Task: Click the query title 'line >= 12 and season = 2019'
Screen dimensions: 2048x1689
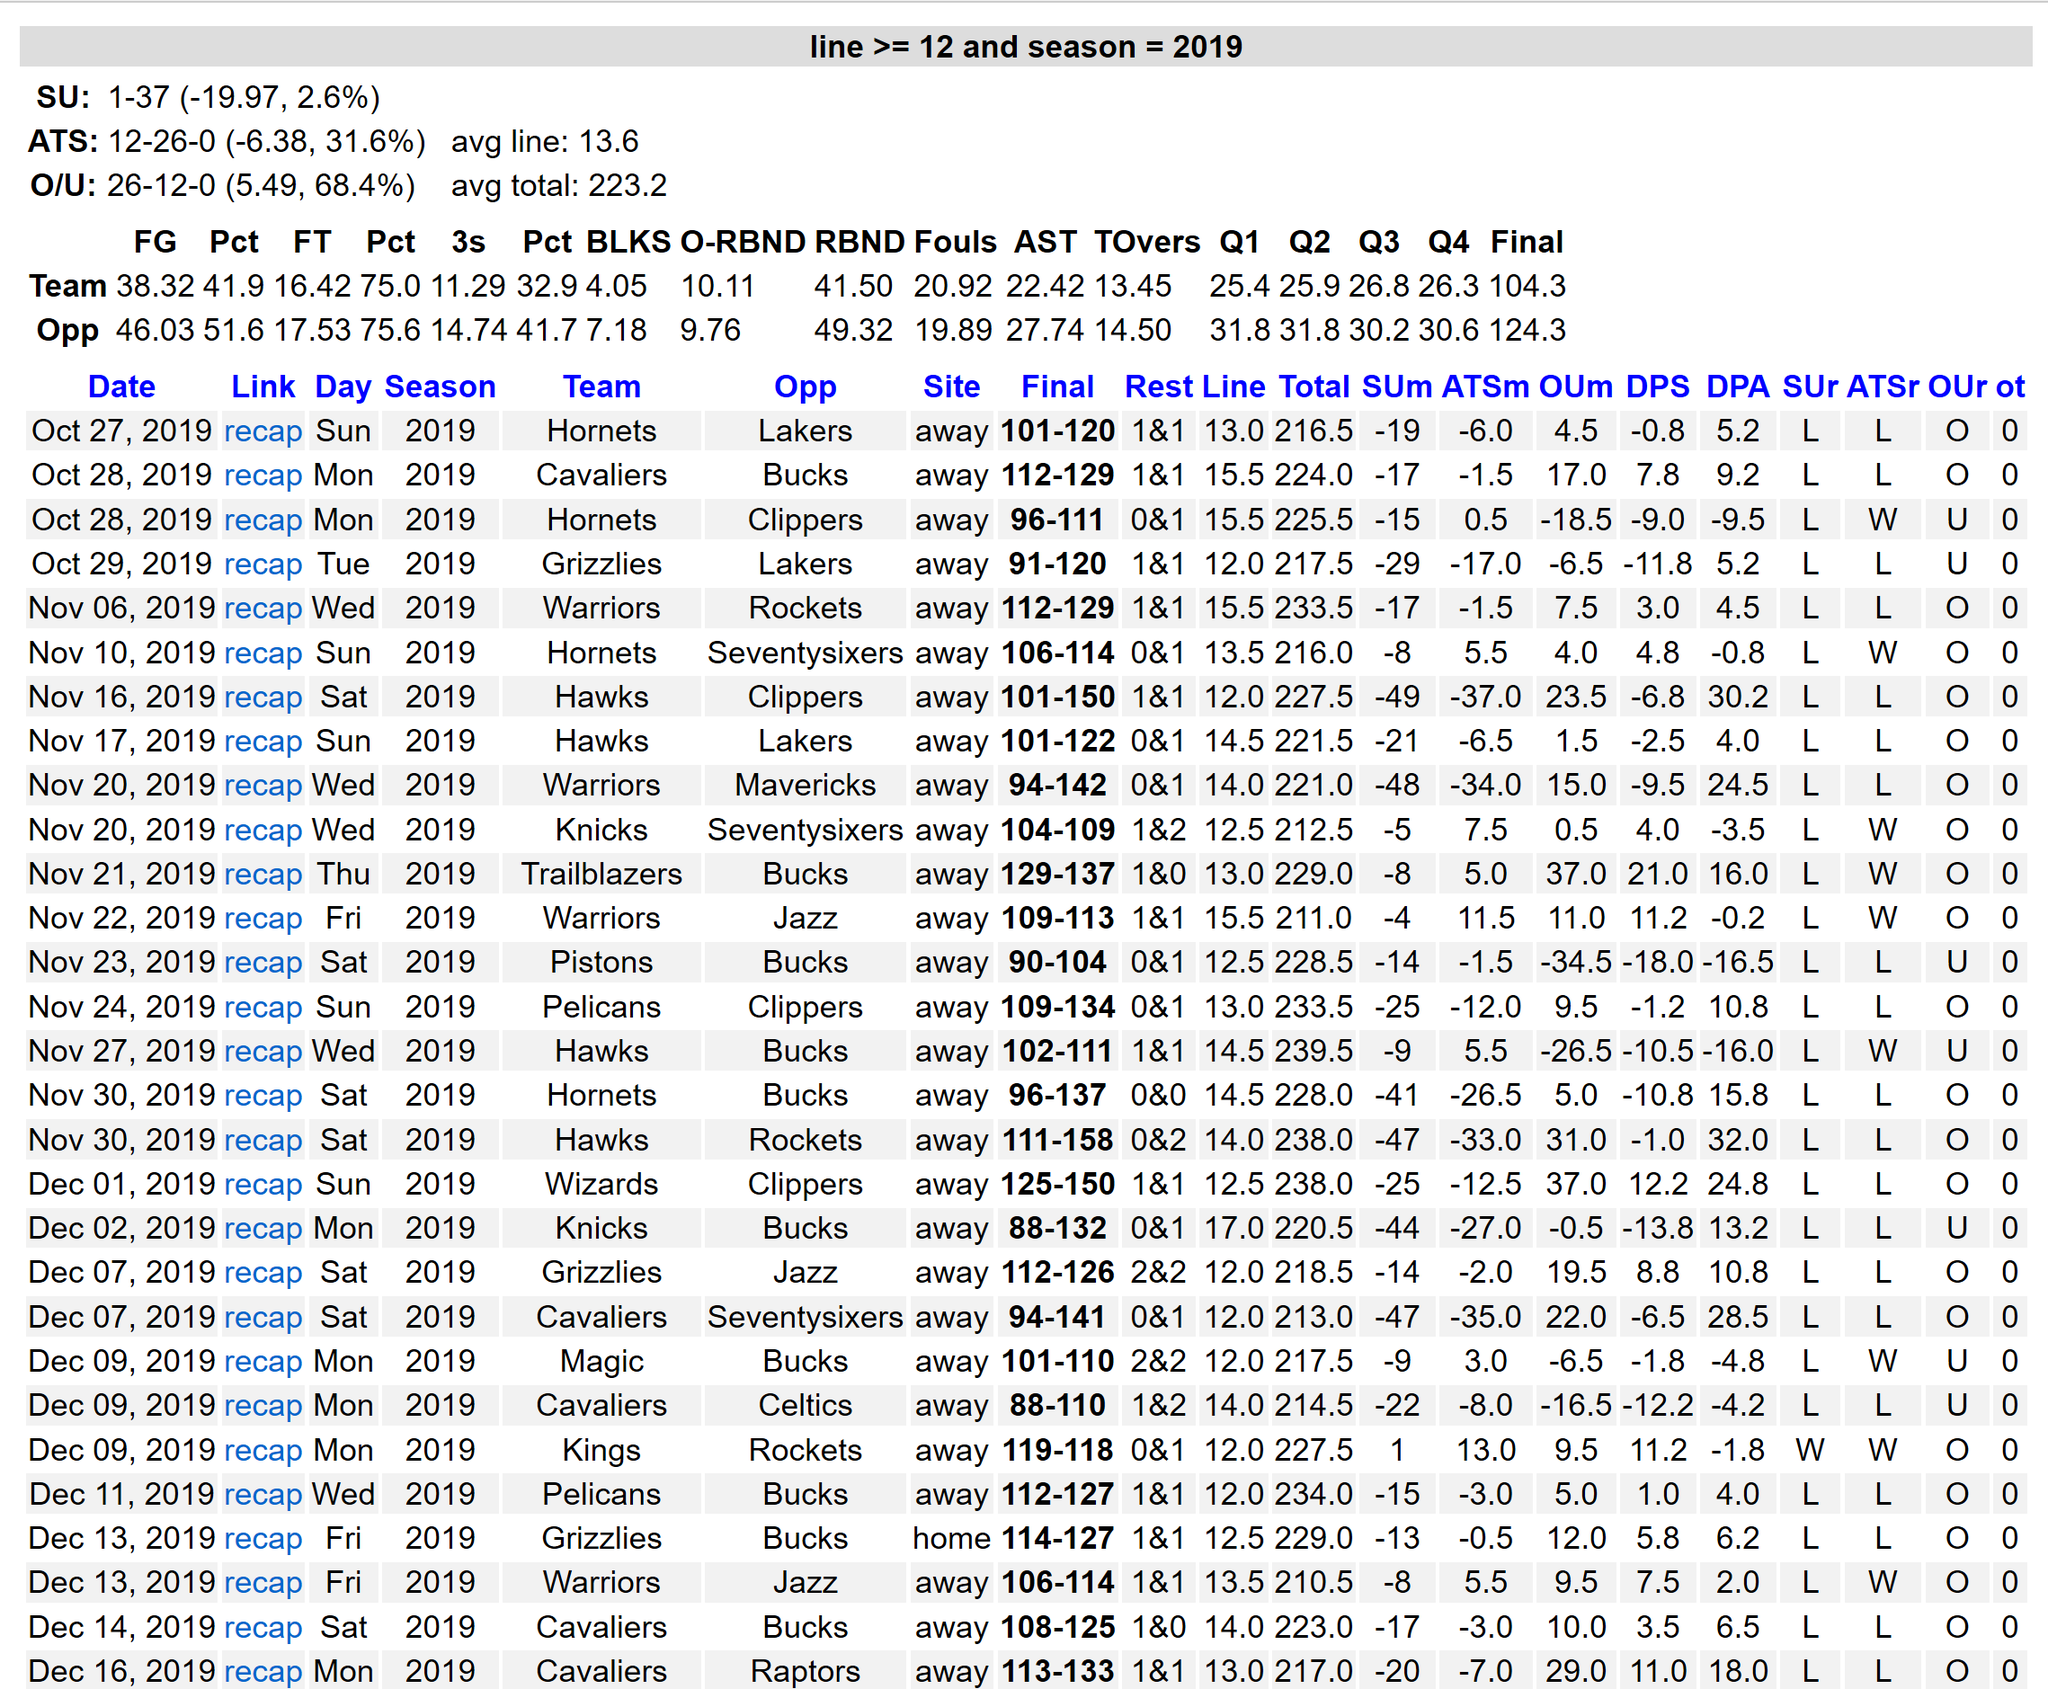Action: click(1026, 47)
